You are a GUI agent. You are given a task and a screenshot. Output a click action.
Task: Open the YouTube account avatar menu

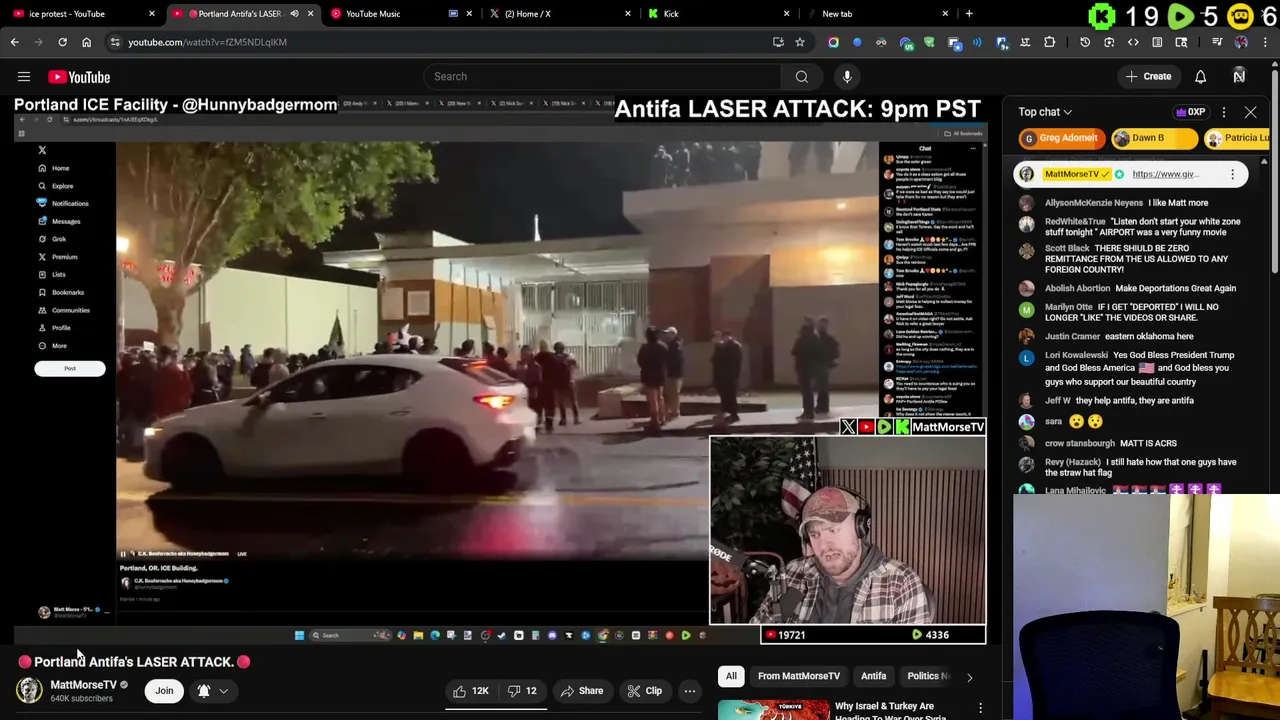coord(1239,77)
